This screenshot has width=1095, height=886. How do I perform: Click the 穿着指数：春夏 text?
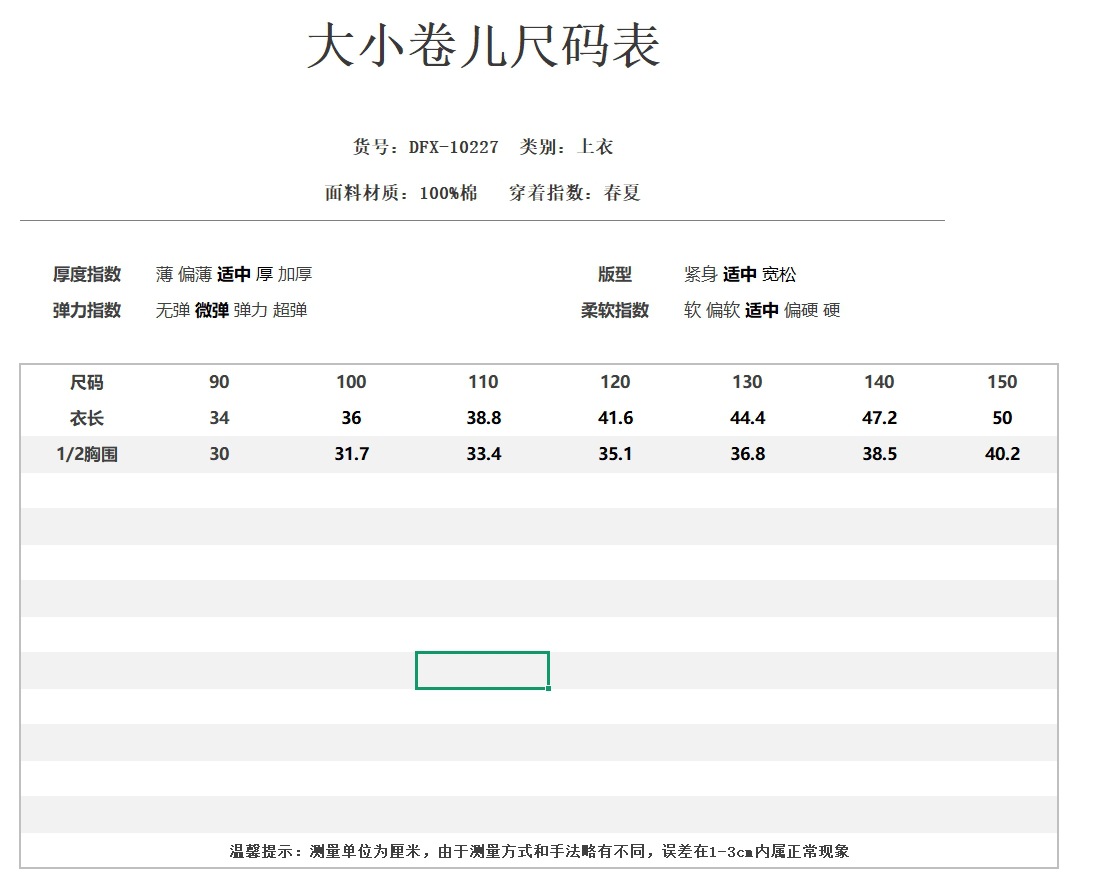[x=575, y=193]
